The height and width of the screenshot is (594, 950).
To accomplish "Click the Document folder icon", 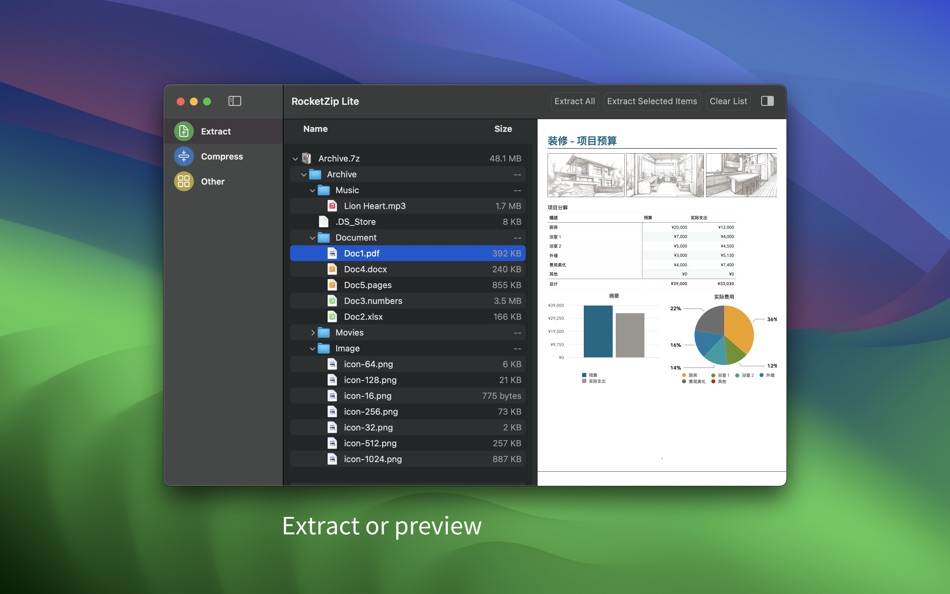I will (x=324, y=238).
